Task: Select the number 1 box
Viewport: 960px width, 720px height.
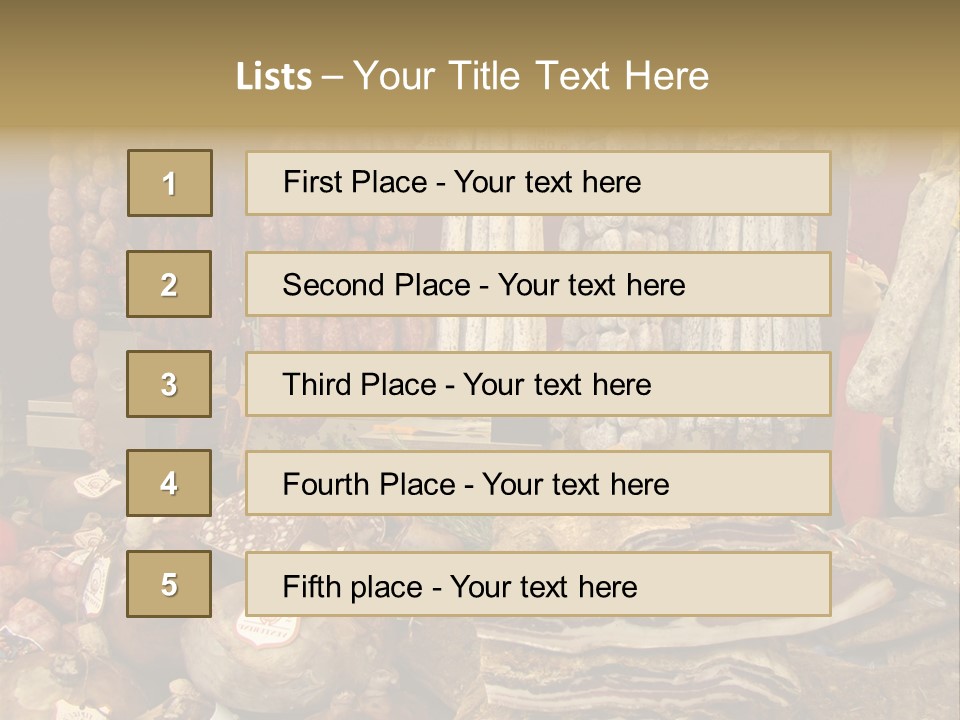Action: 170,183
